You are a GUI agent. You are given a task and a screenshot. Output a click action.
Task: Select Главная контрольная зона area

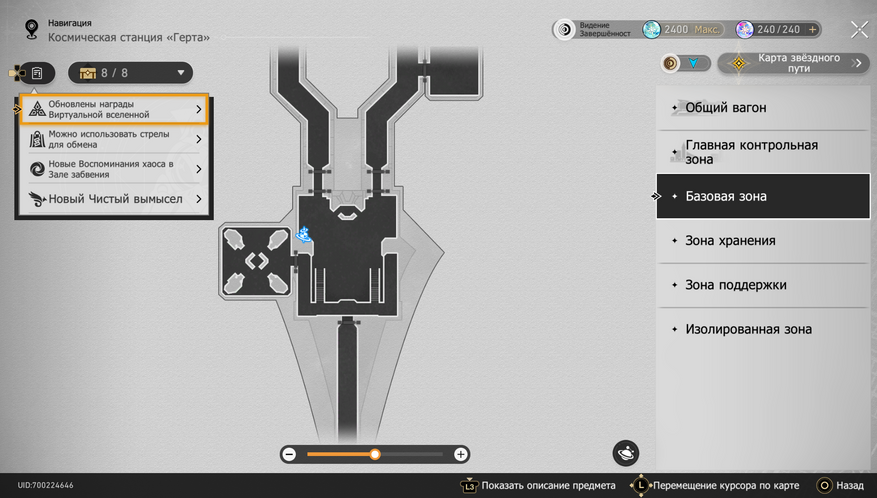pos(763,152)
